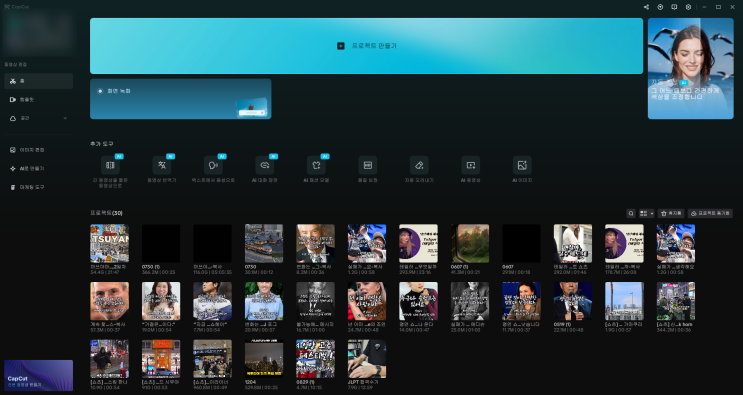This screenshot has height=395, width=743.
Task: Open the black 0607 project thumbnail
Action: (x=521, y=243)
